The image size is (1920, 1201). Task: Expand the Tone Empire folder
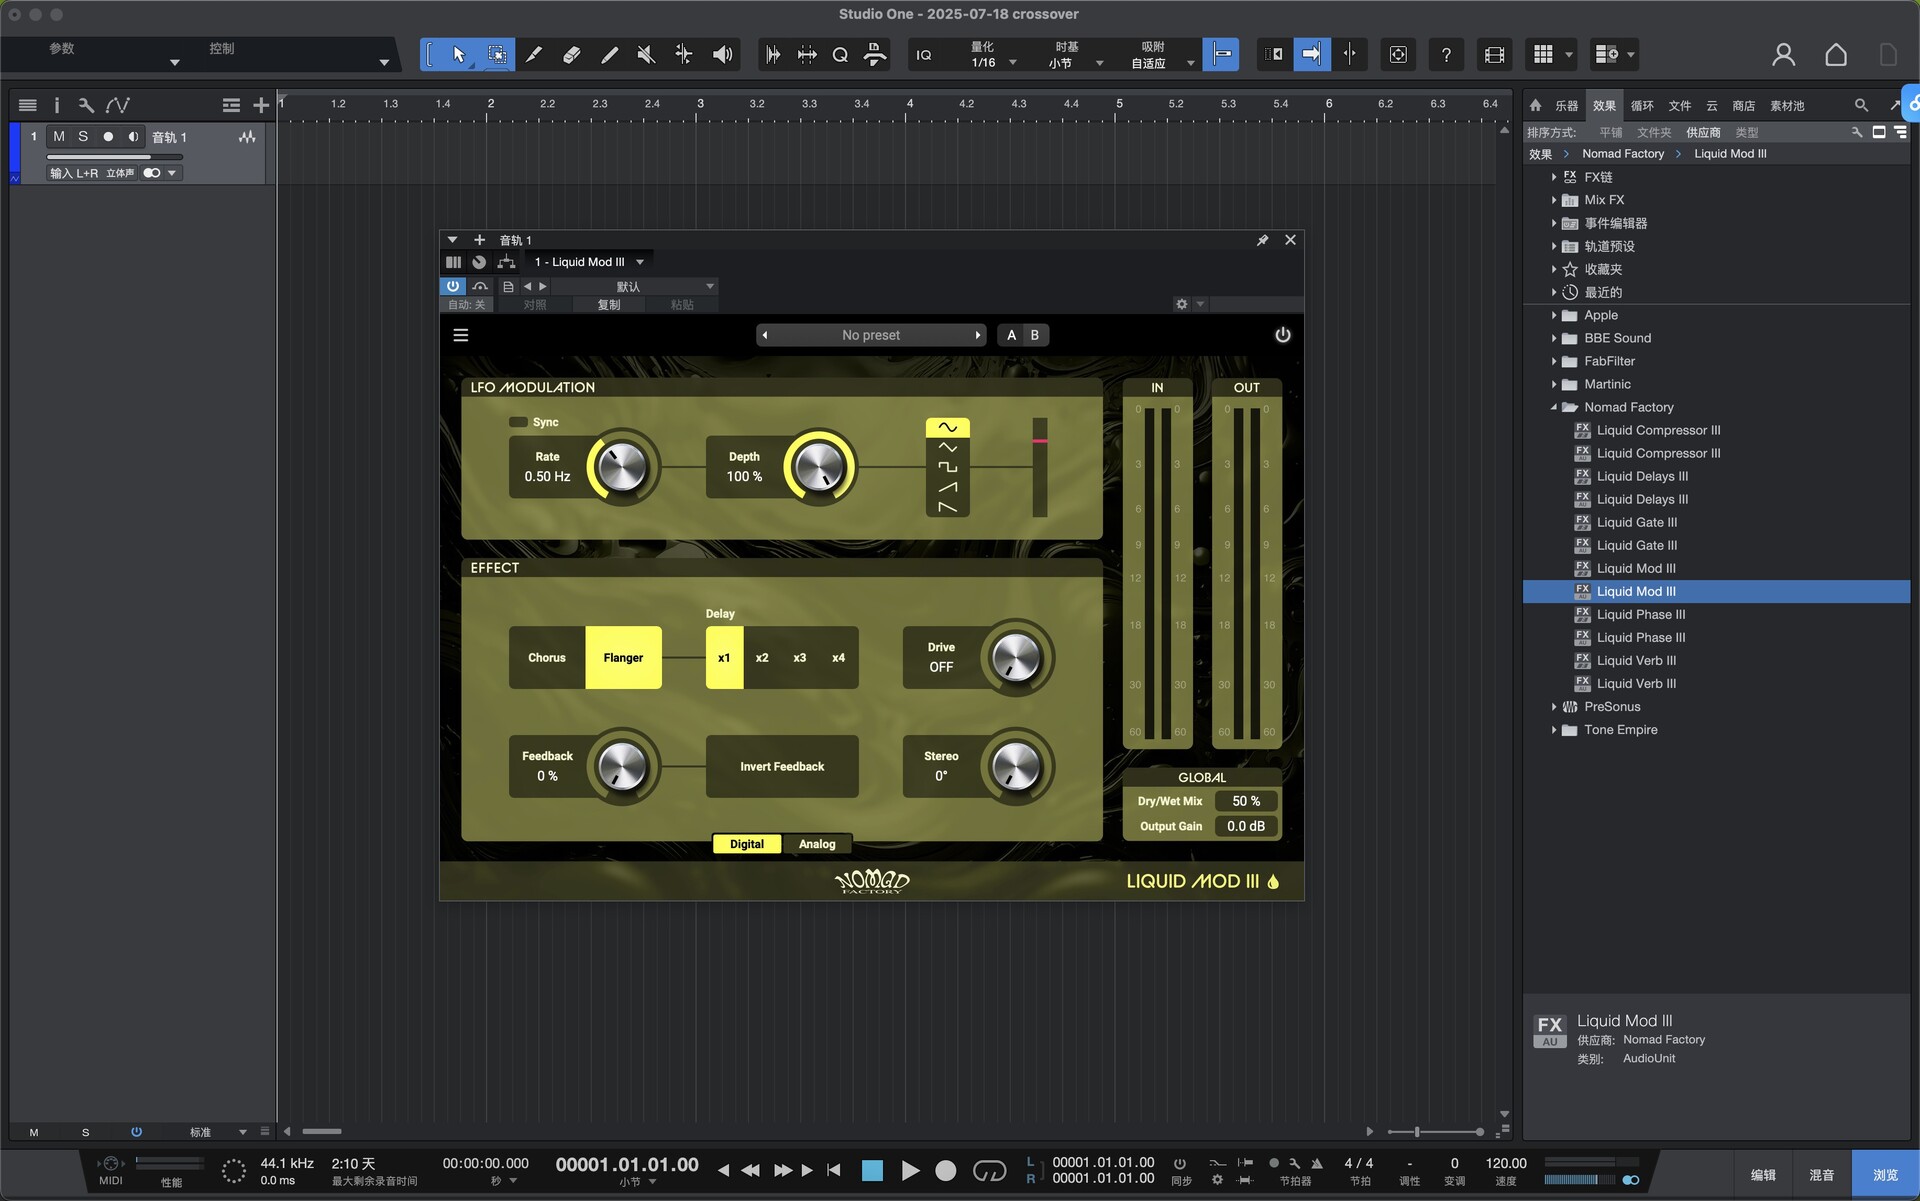(1554, 730)
